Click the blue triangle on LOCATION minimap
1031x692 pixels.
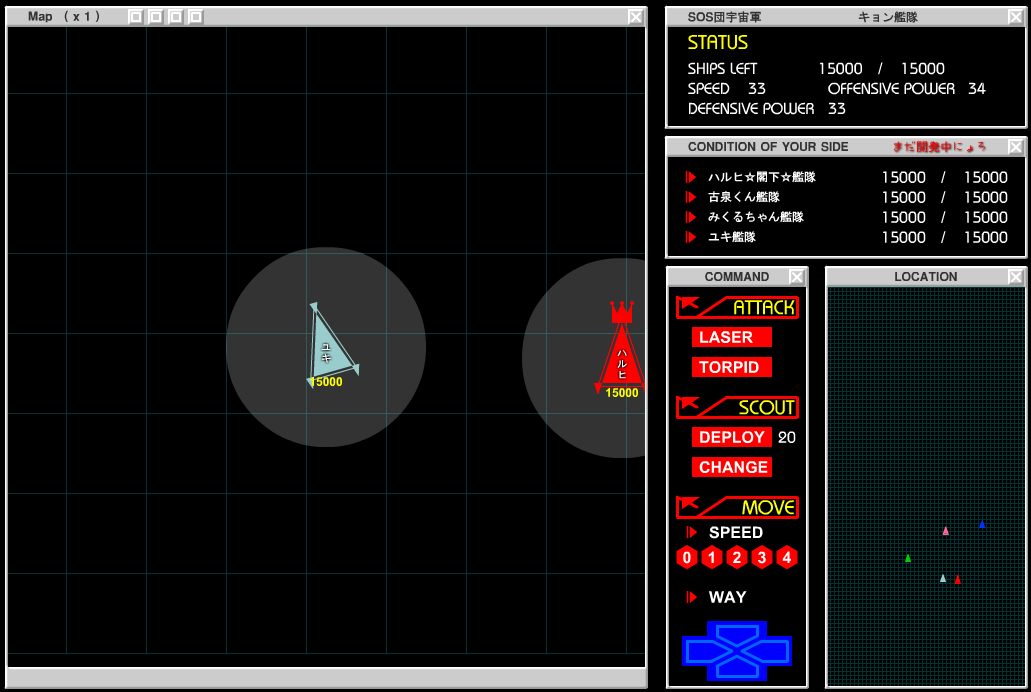coord(982,524)
